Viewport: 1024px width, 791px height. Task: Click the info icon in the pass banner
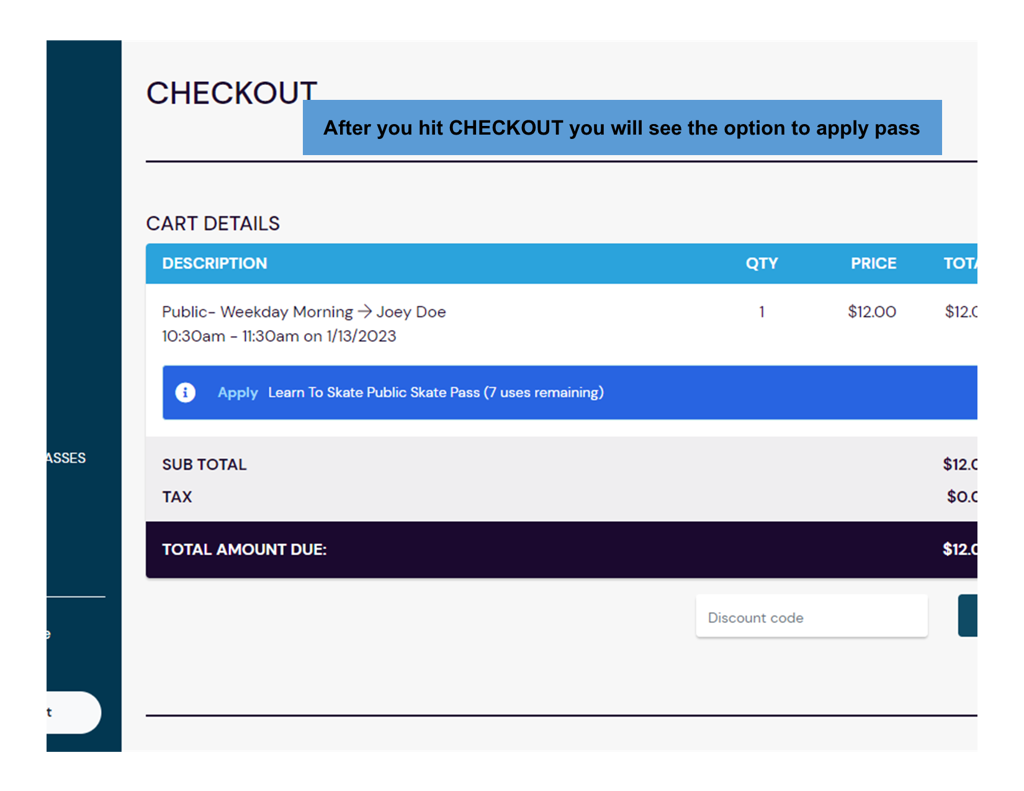pos(185,393)
